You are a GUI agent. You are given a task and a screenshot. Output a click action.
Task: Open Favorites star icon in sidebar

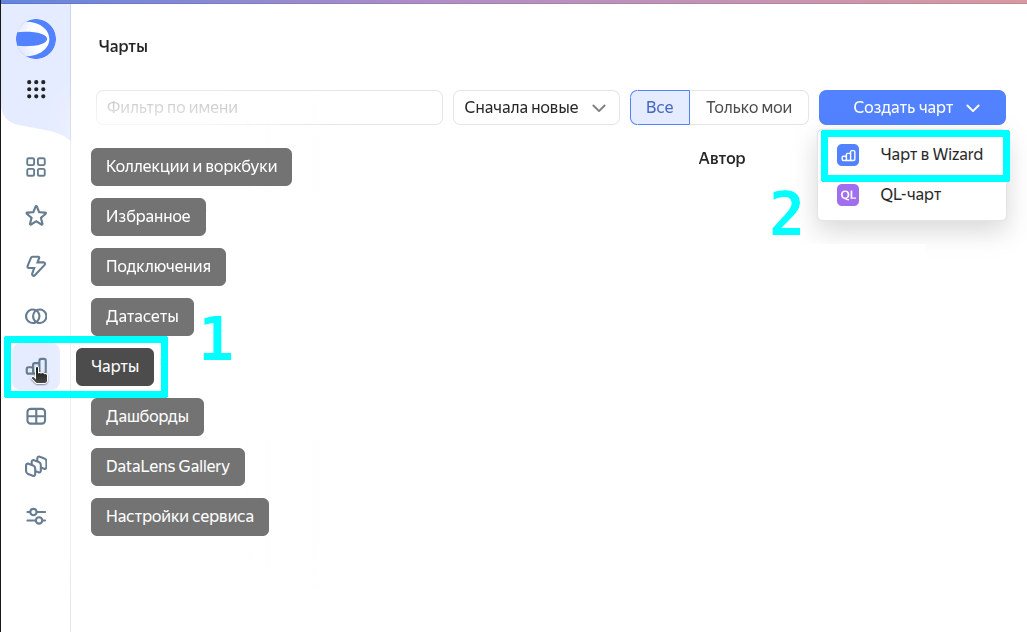36,216
